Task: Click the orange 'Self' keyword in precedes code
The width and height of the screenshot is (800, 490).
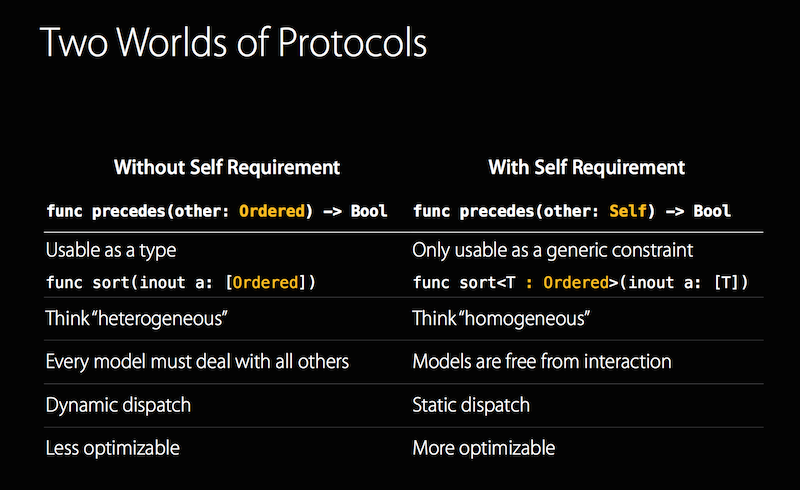Action: click(x=629, y=211)
